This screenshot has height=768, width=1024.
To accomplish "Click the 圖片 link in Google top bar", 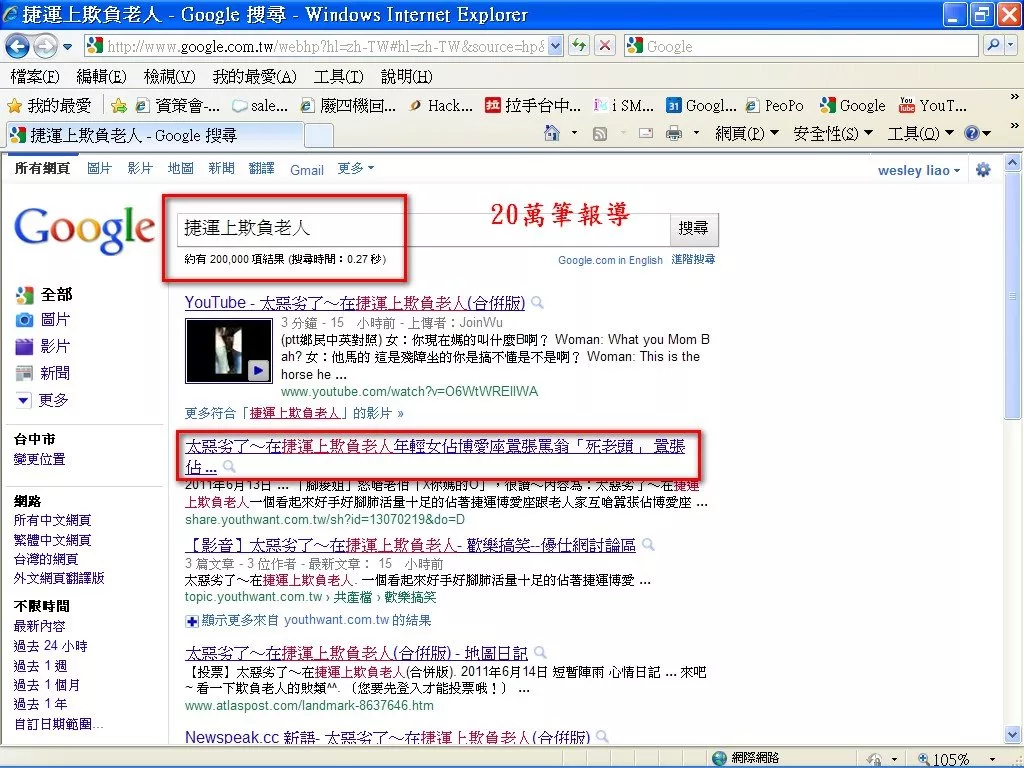I will (x=99, y=168).
